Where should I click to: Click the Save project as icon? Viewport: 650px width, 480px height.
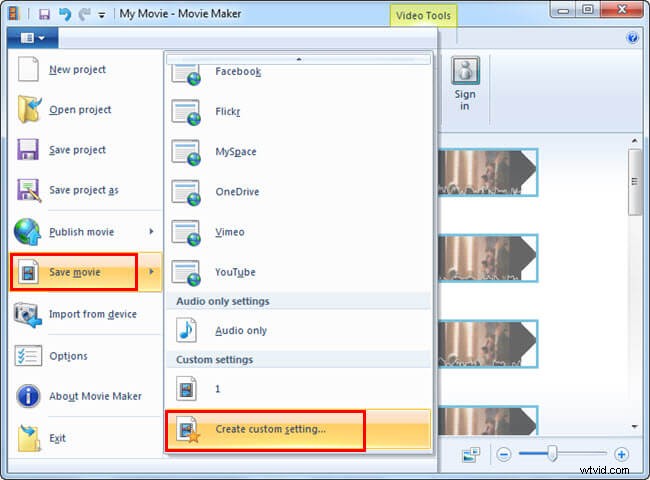click(29, 190)
